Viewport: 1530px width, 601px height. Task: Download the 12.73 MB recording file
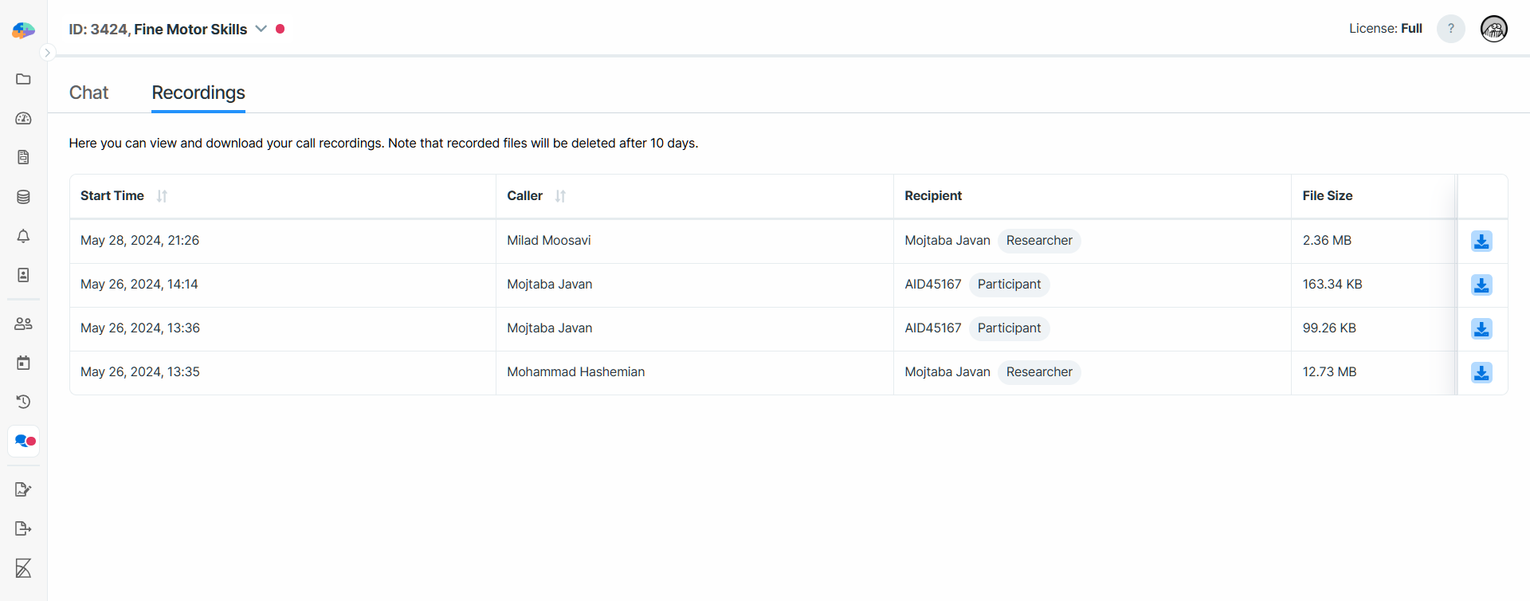pos(1481,373)
